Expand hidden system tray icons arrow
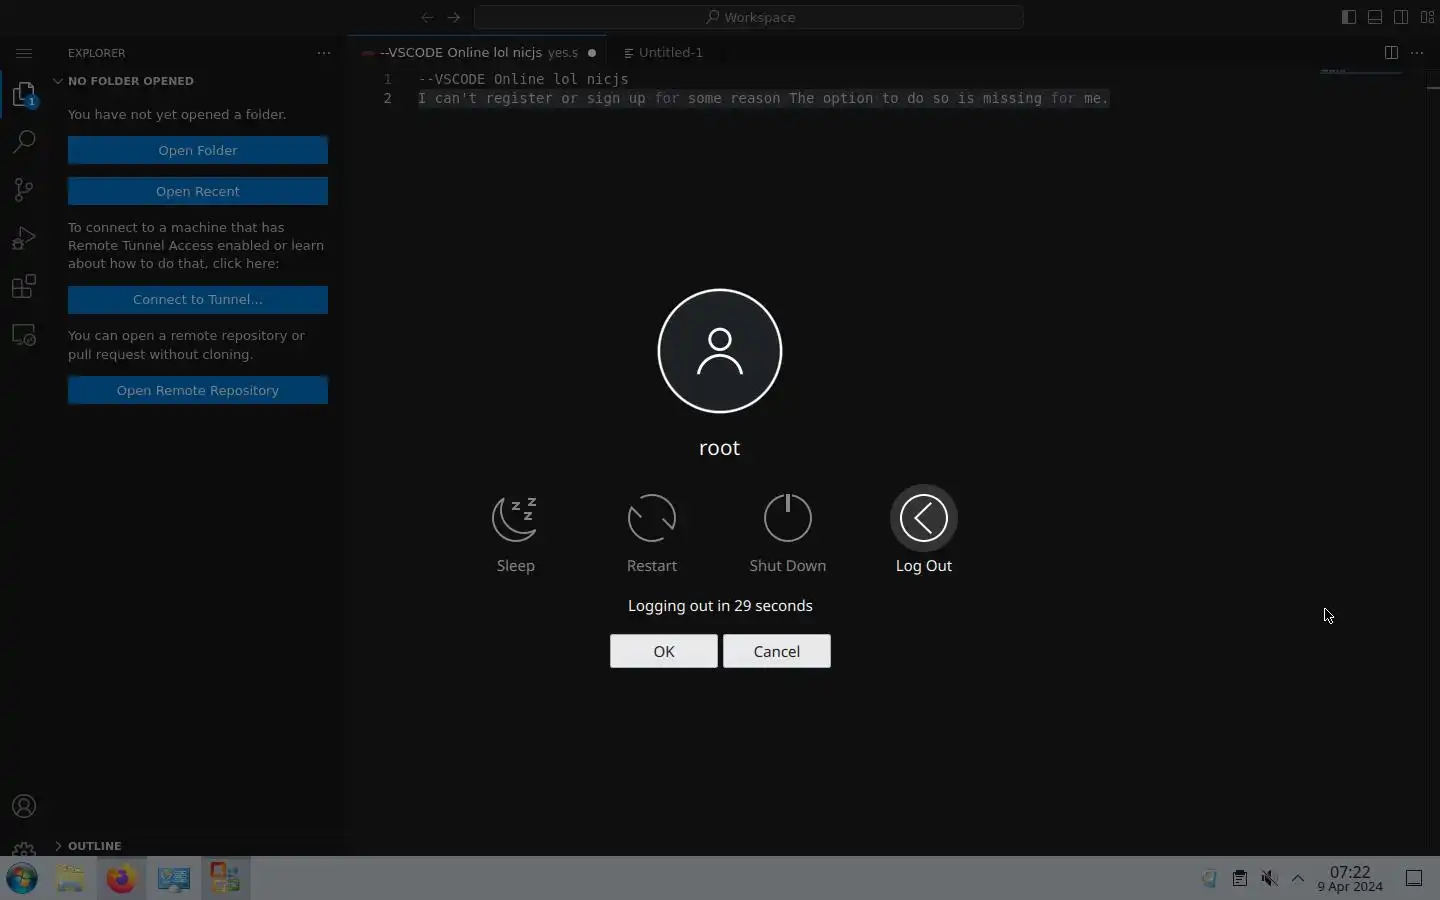 1298,878
